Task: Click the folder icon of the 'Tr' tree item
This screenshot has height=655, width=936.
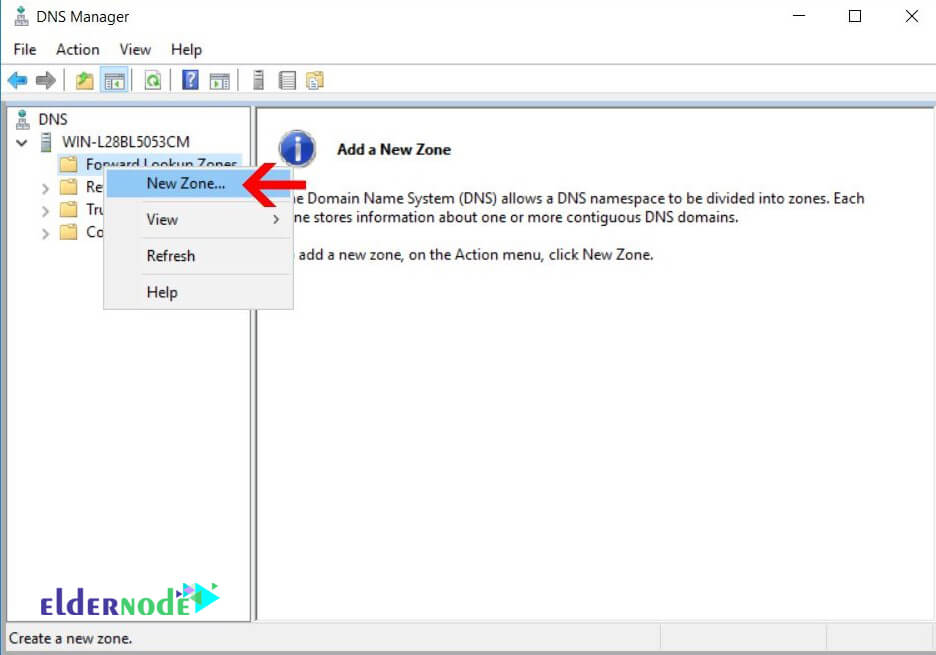Action: tap(69, 210)
